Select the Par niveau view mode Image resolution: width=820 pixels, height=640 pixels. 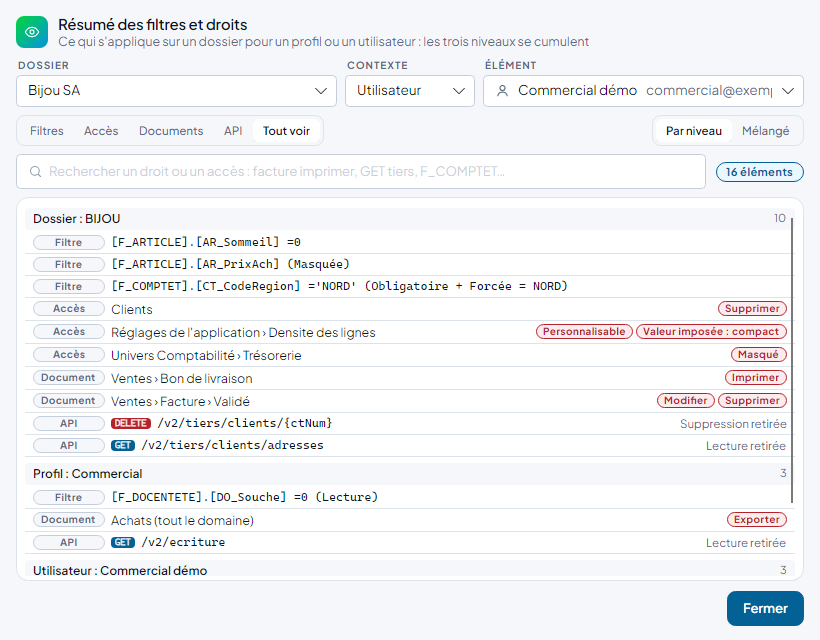[x=693, y=131]
